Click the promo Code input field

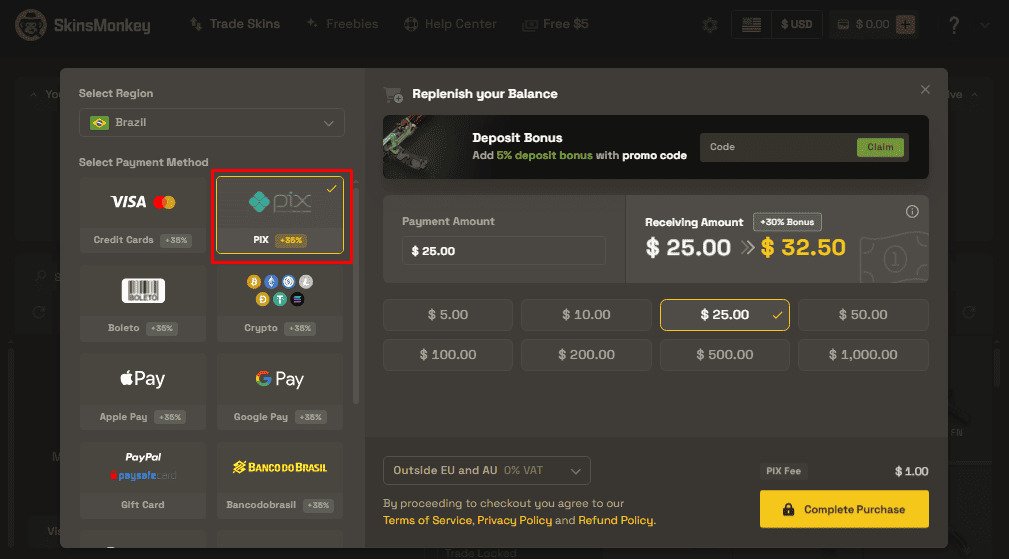point(777,147)
